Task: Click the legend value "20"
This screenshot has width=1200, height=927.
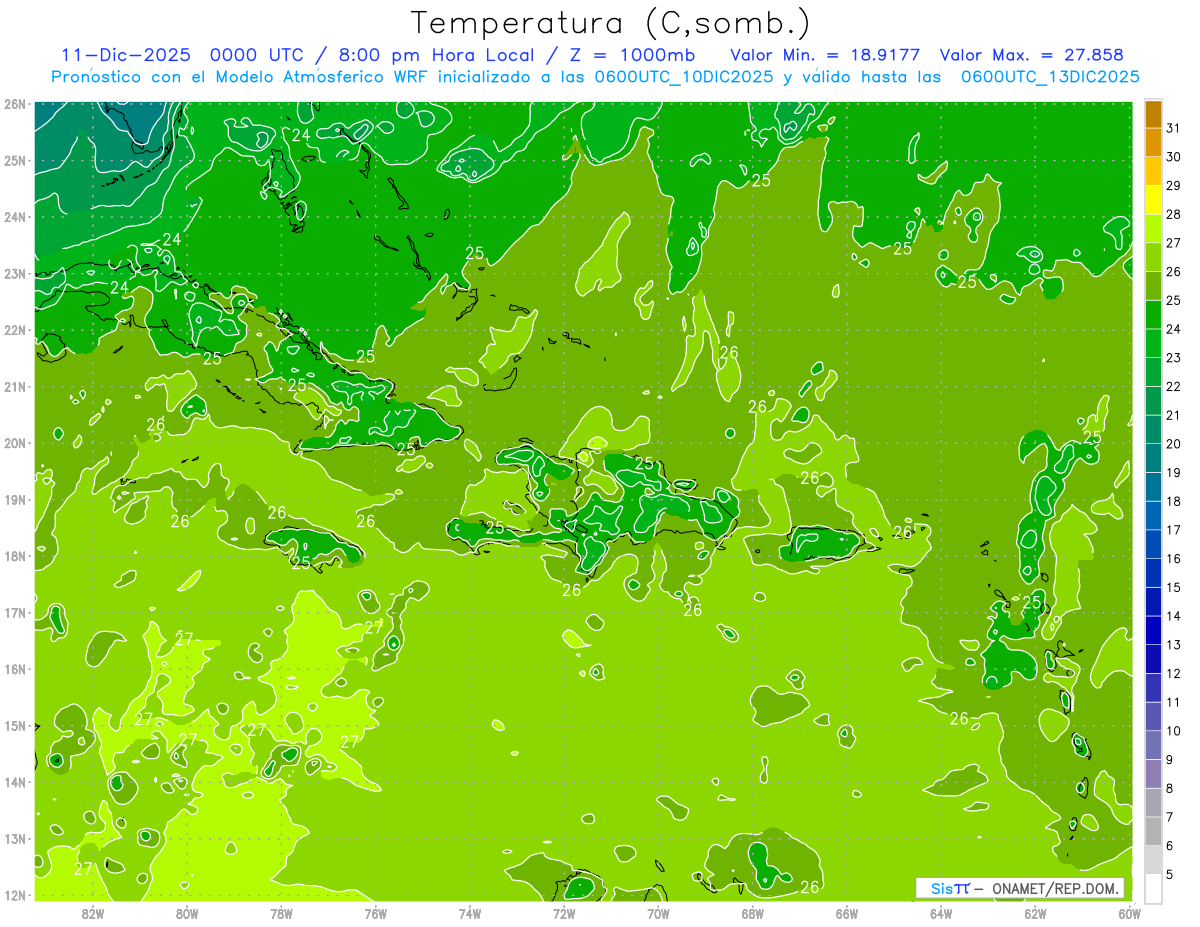Action: pos(1173,443)
